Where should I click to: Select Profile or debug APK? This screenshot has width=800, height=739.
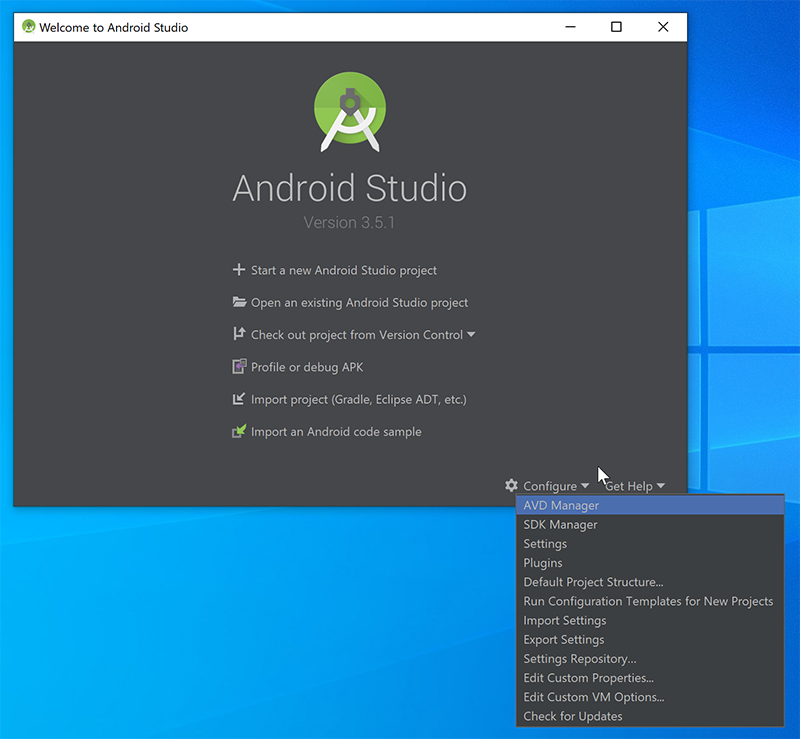307,367
